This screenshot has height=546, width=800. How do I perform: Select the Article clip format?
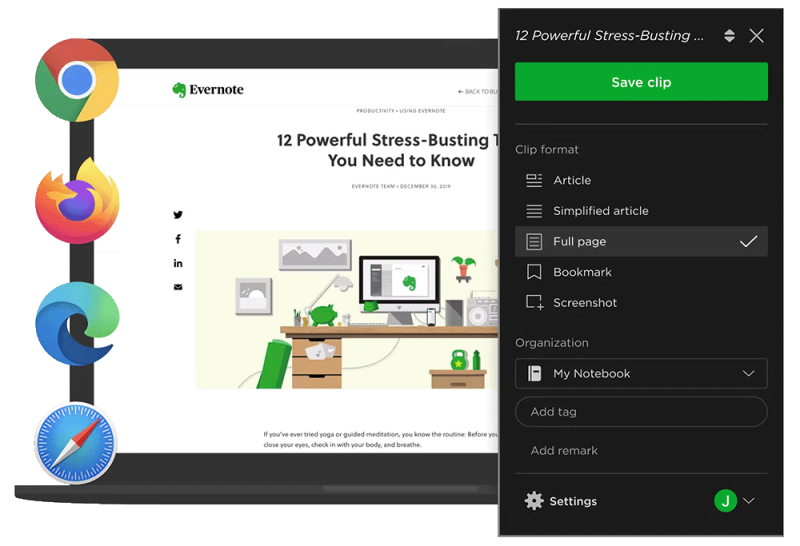point(641,180)
